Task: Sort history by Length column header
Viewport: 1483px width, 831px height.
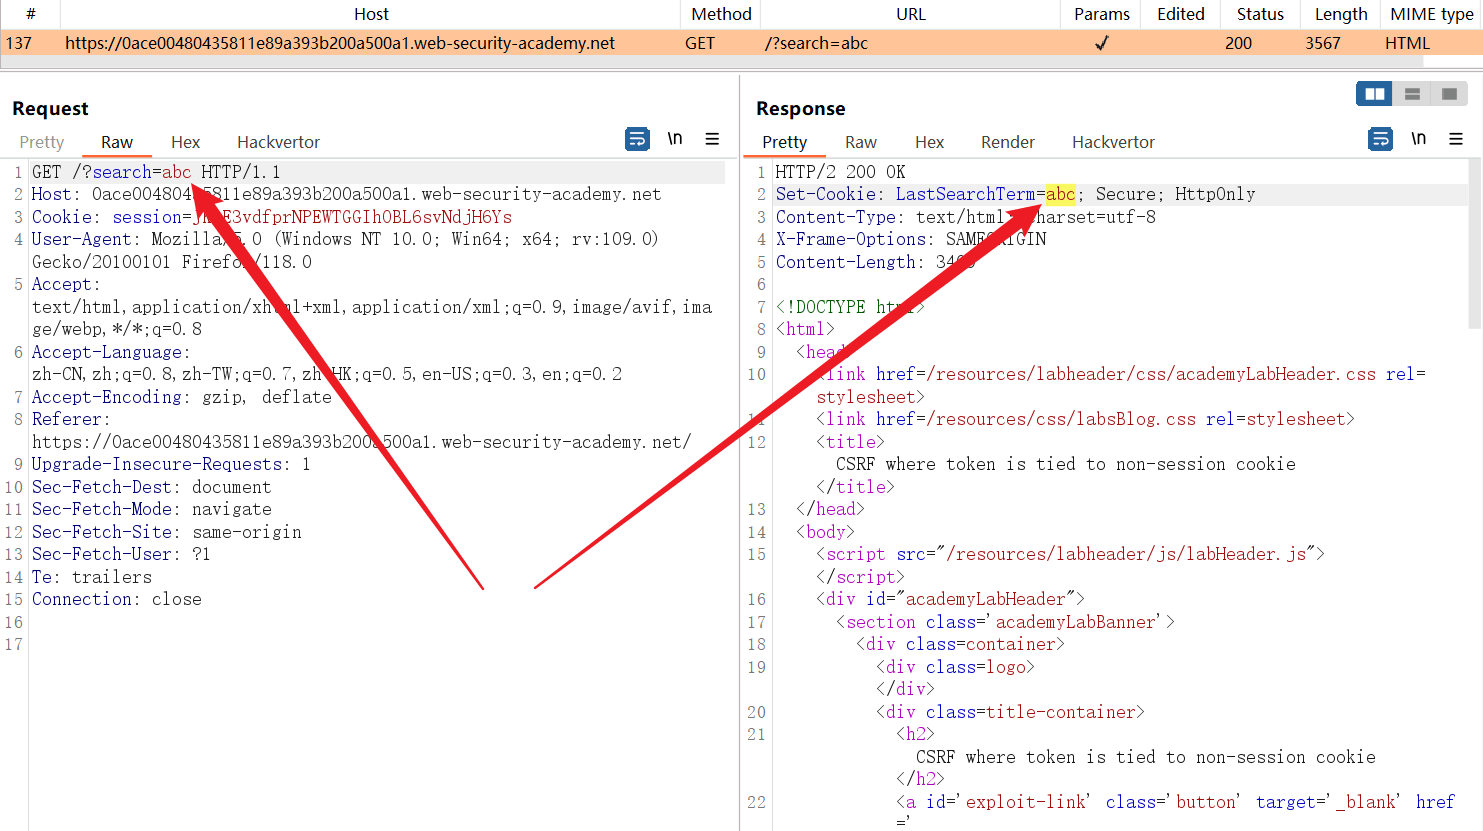Action: click(1341, 14)
